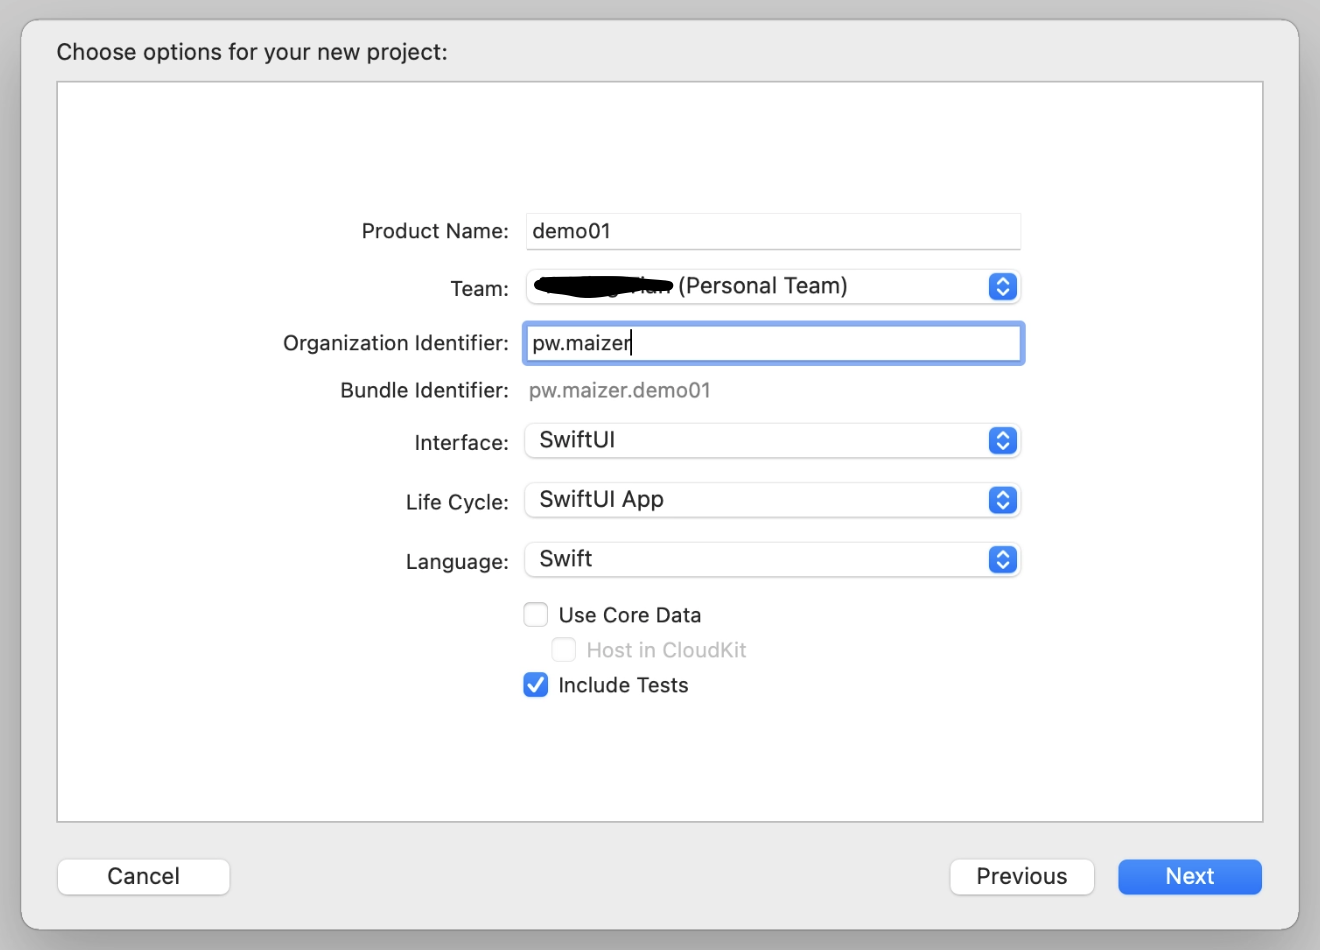Click the blue chevron icon beside SwiftUI App

(x=1002, y=500)
